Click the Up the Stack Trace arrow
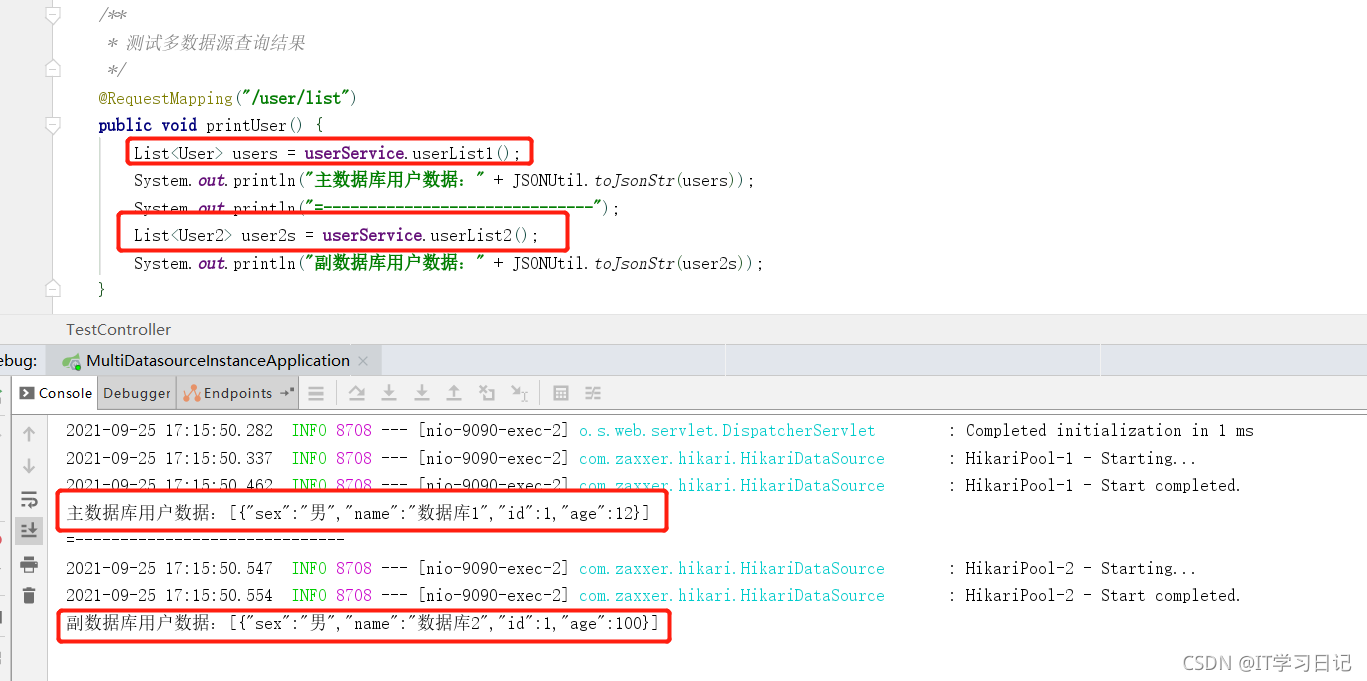The width and height of the screenshot is (1367, 681). pos(29,434)
